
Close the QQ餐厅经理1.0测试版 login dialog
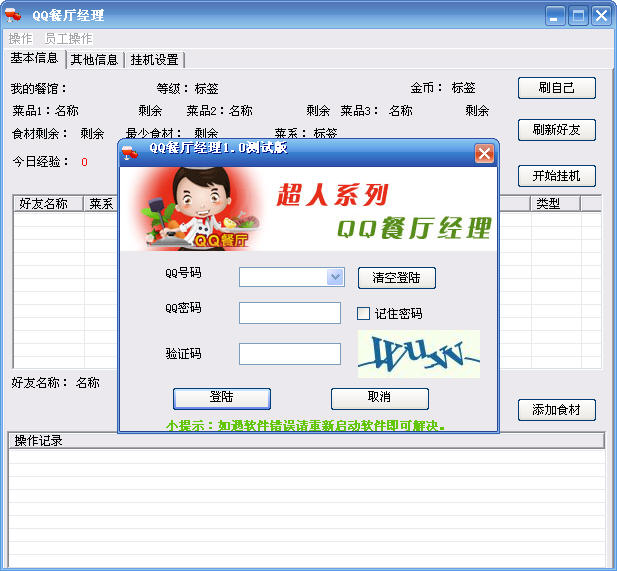click(484, 153)
